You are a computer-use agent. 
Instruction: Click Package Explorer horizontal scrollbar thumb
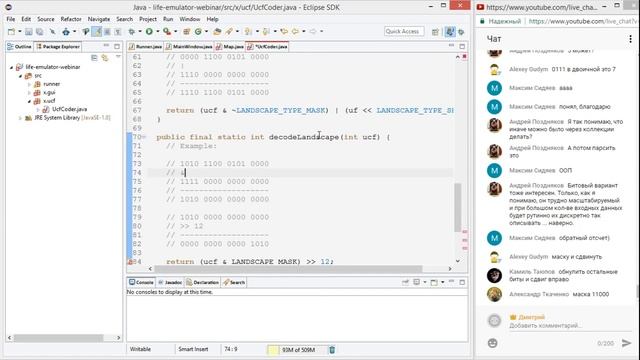[58, 338]
